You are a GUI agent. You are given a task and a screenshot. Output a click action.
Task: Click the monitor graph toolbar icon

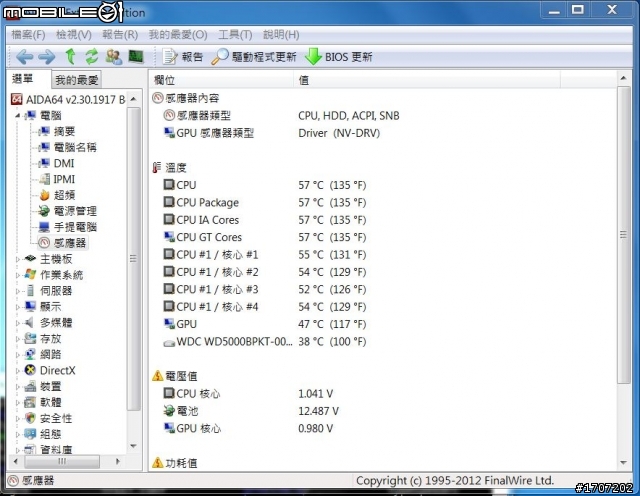(x=136, y=56)
